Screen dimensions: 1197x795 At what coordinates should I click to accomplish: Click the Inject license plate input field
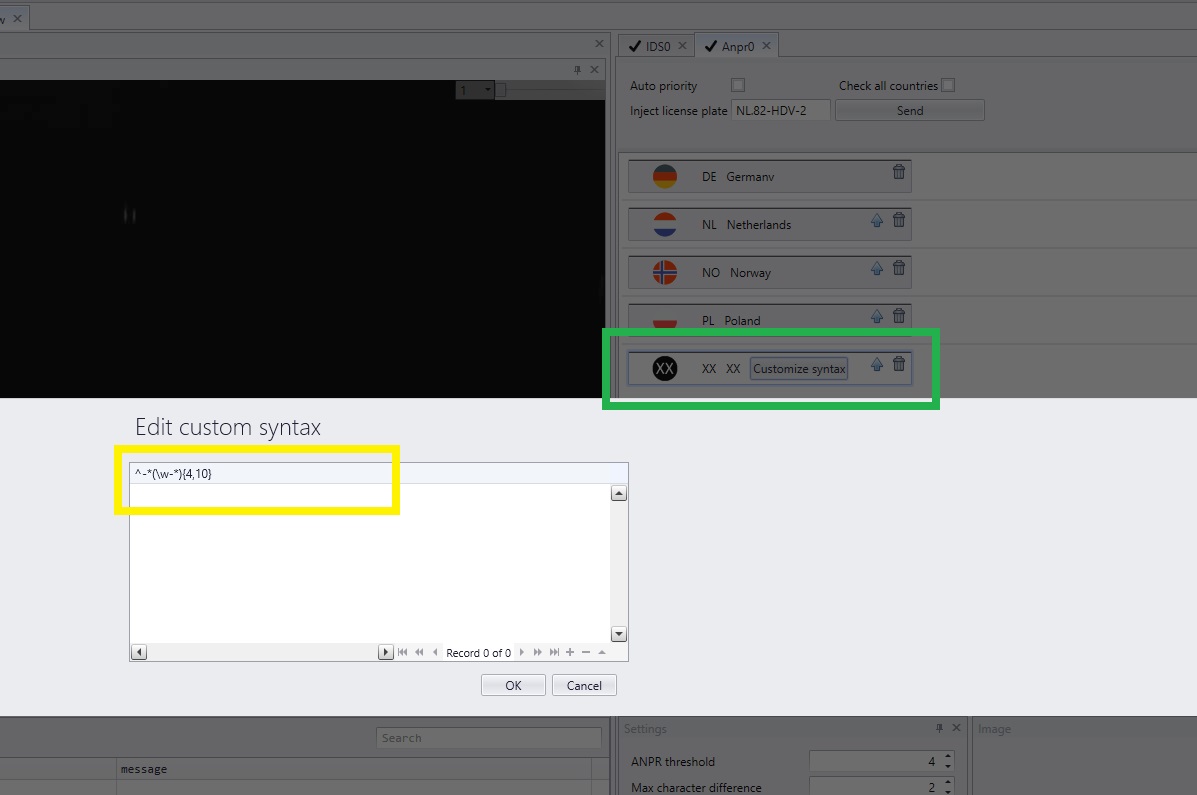click(x=780, y=111)
